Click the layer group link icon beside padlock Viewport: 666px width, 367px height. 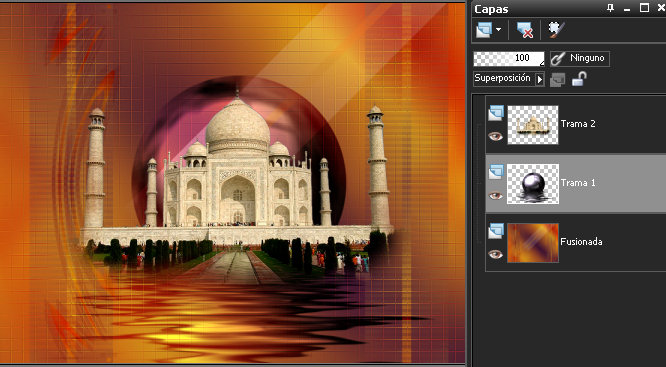pyautogui.click(x=558, y=79)
